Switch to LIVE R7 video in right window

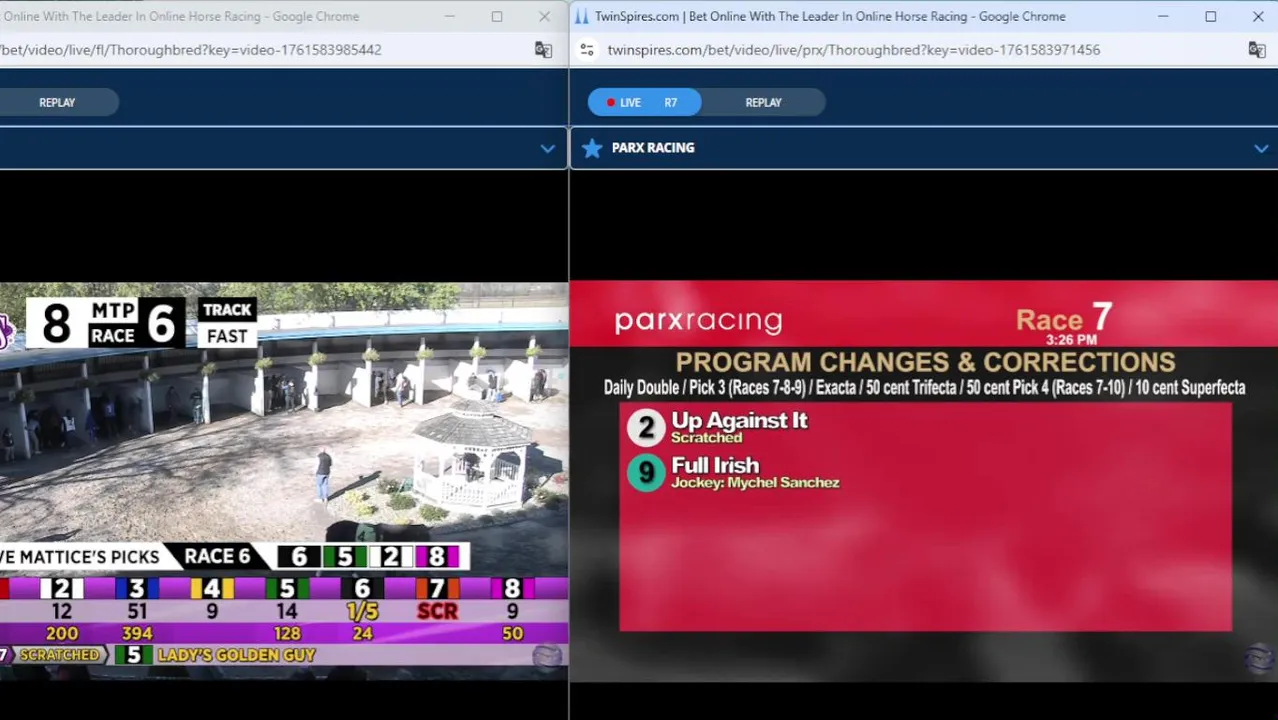pyautogui.click(x=644, y=102)
